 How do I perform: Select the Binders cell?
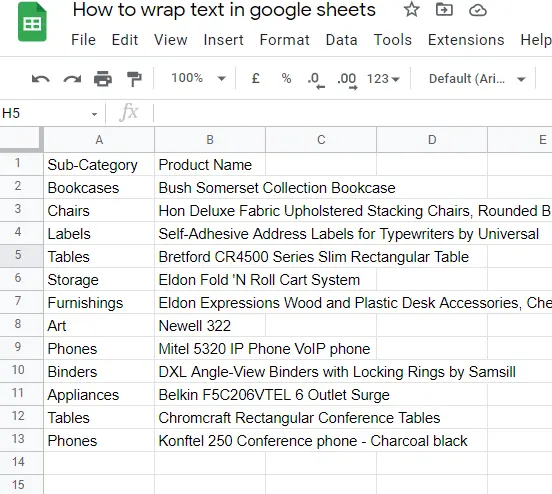99,371
